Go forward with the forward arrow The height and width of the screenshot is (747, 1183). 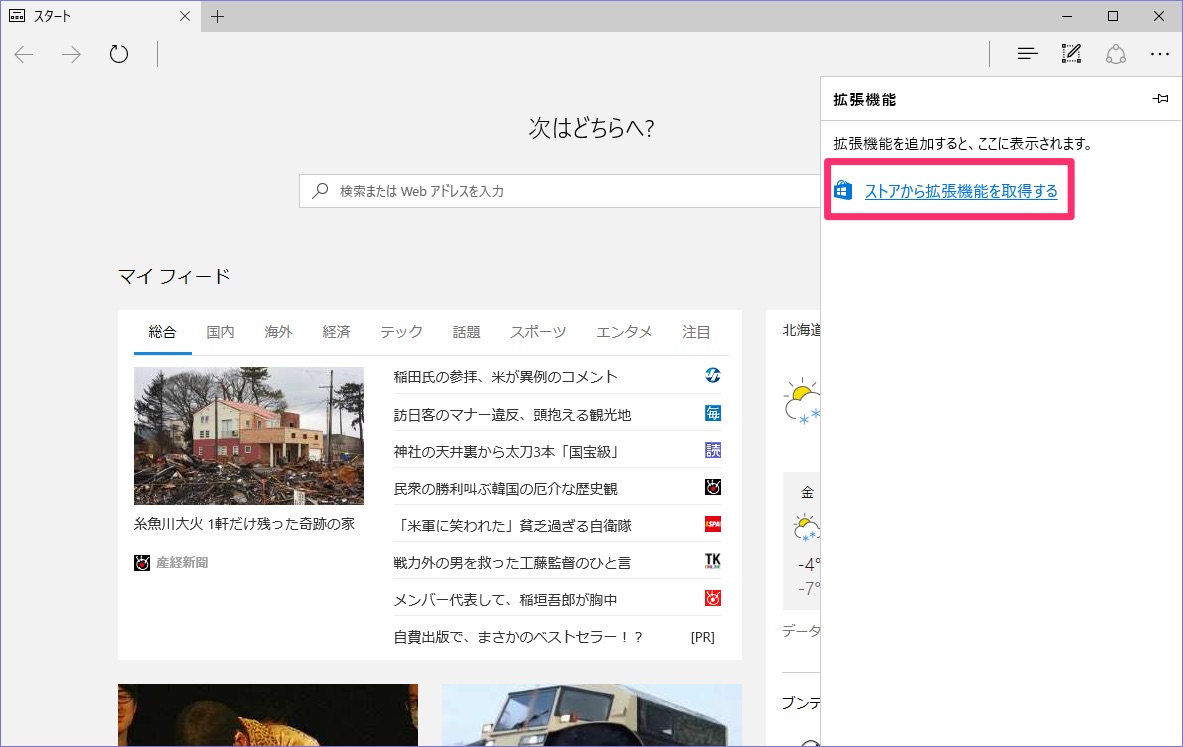click(71, 54)
